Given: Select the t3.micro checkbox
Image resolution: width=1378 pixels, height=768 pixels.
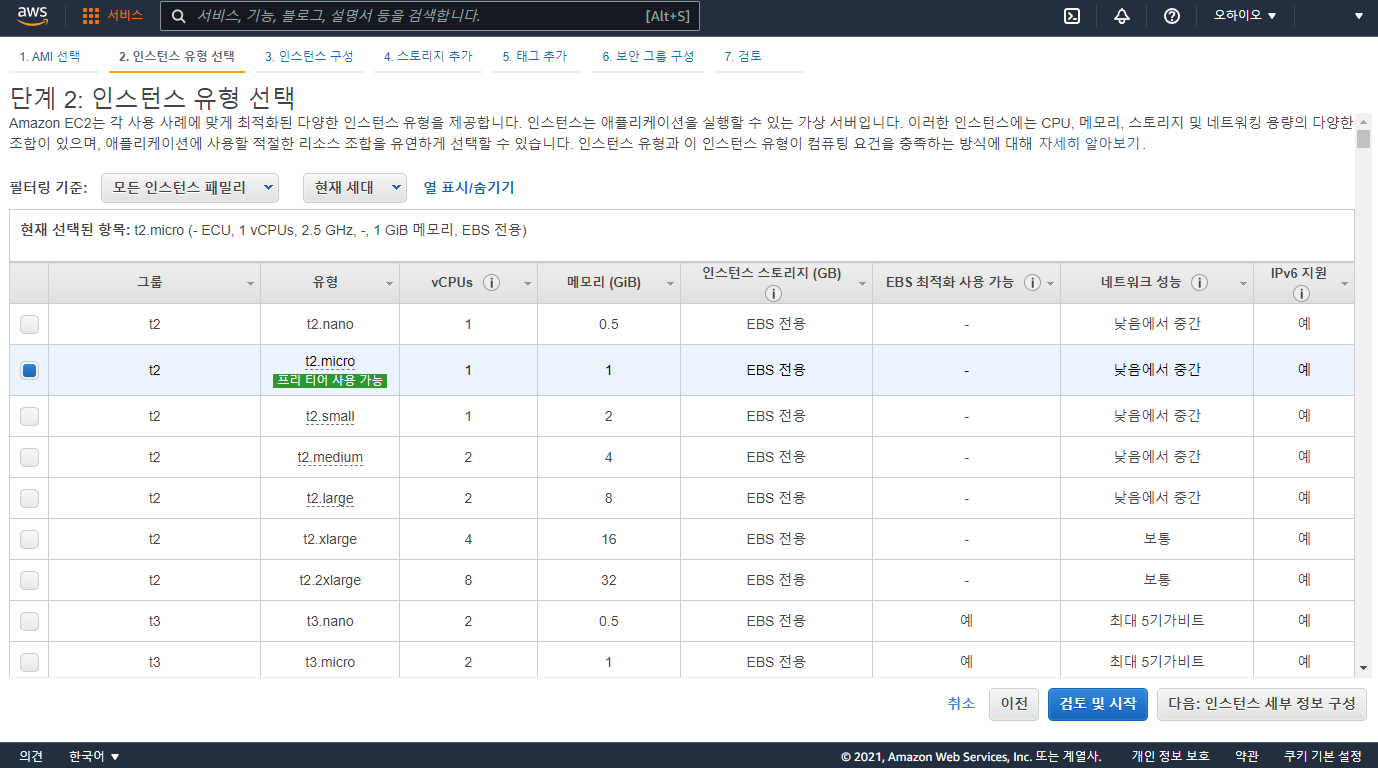Looking at the screenshot, I should coord(29,662).
